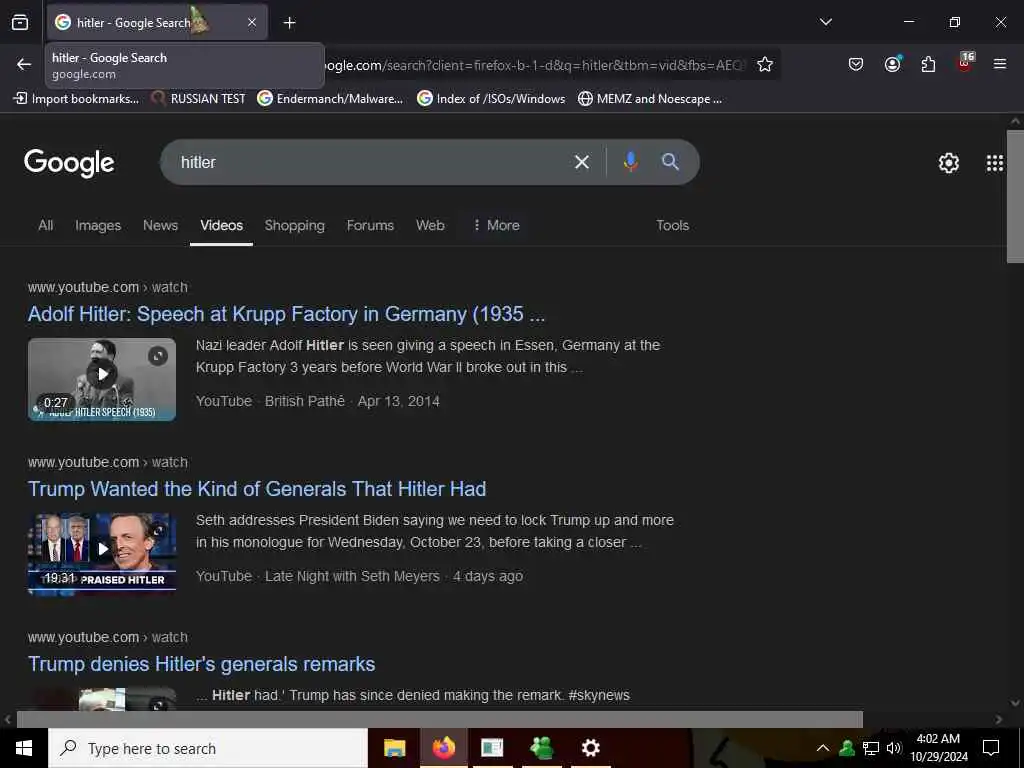This screenshot has width=1024, height=768.
Task: Open the Index of /ISOs/Windows bookmark
Action: (491, 99)
